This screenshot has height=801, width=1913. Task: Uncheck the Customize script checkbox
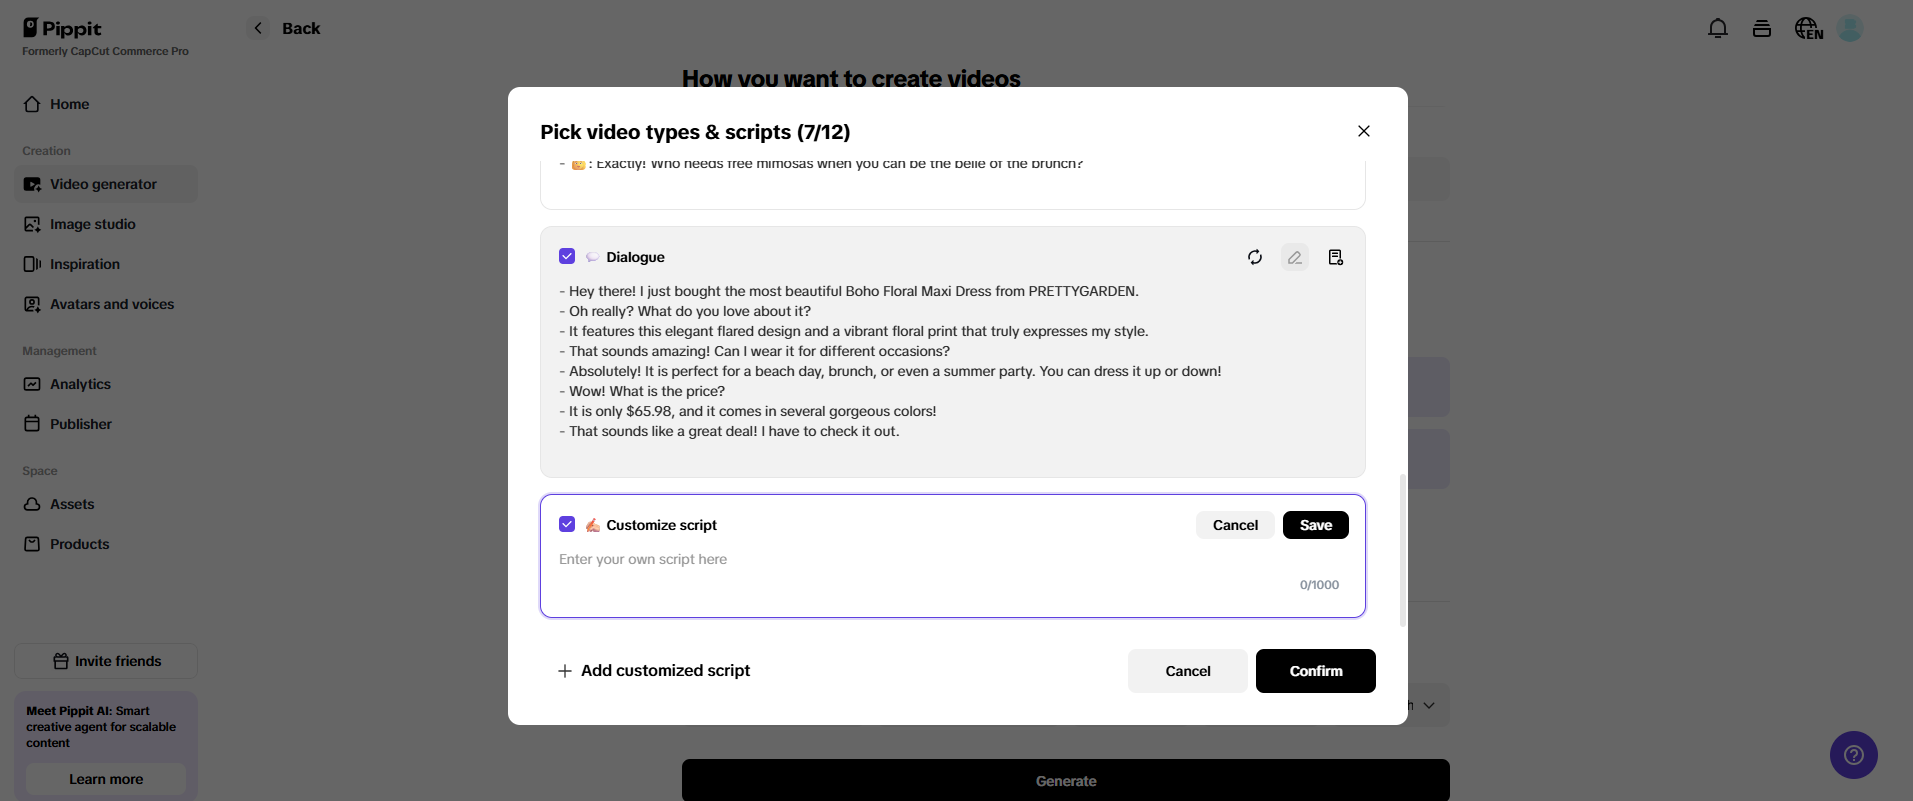coord(567,525)
